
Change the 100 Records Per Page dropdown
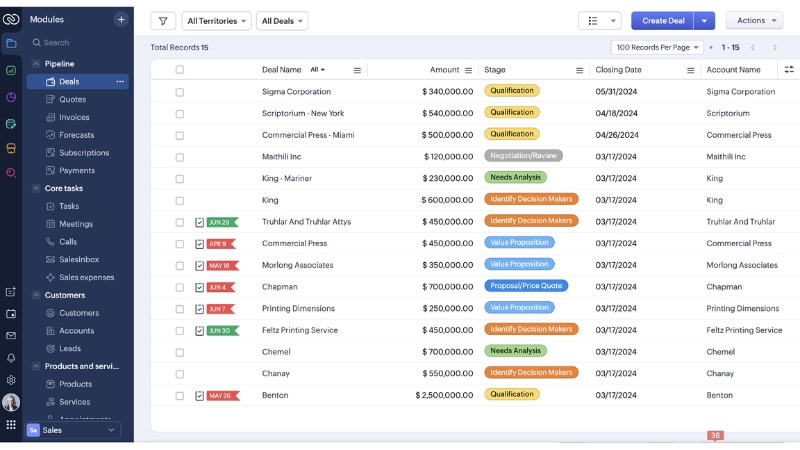(657, 47)
